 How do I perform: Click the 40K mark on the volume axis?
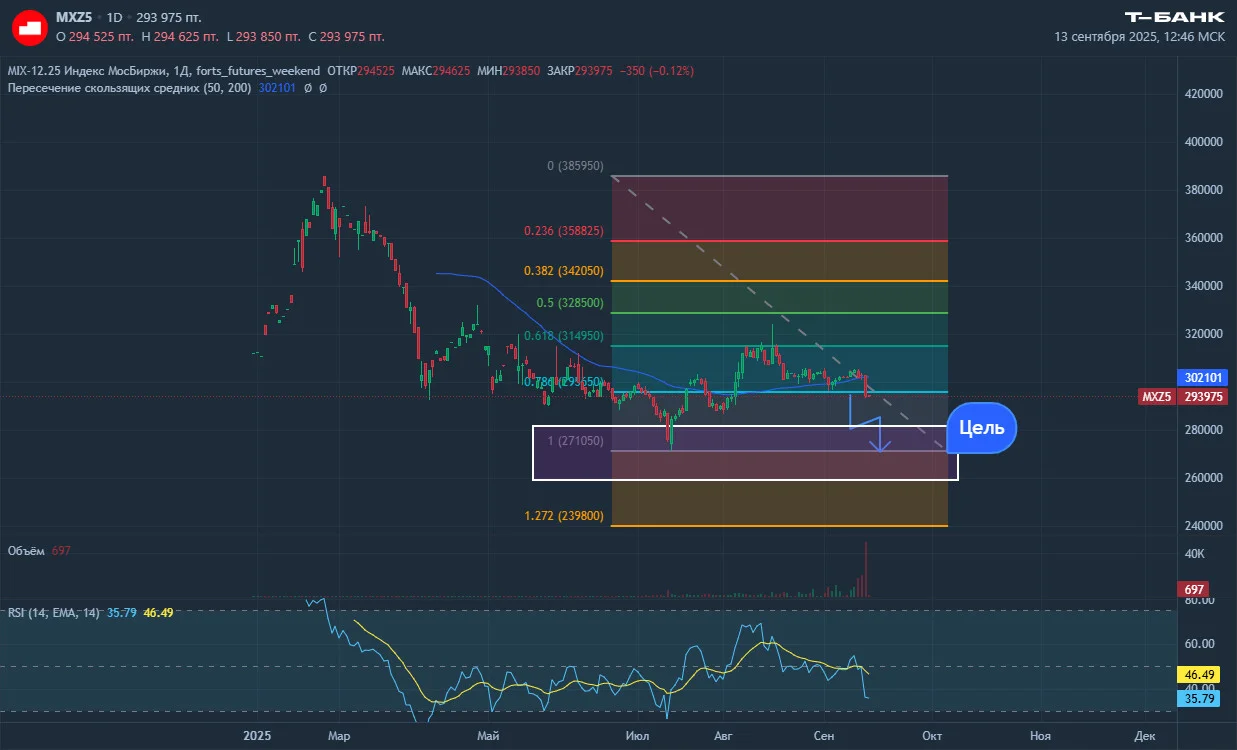pos(1194,554)
